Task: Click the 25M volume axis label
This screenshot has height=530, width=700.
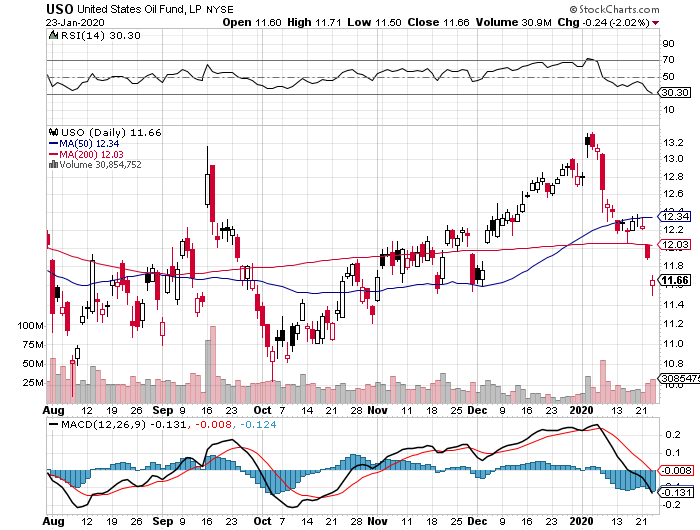Action: 33,383
